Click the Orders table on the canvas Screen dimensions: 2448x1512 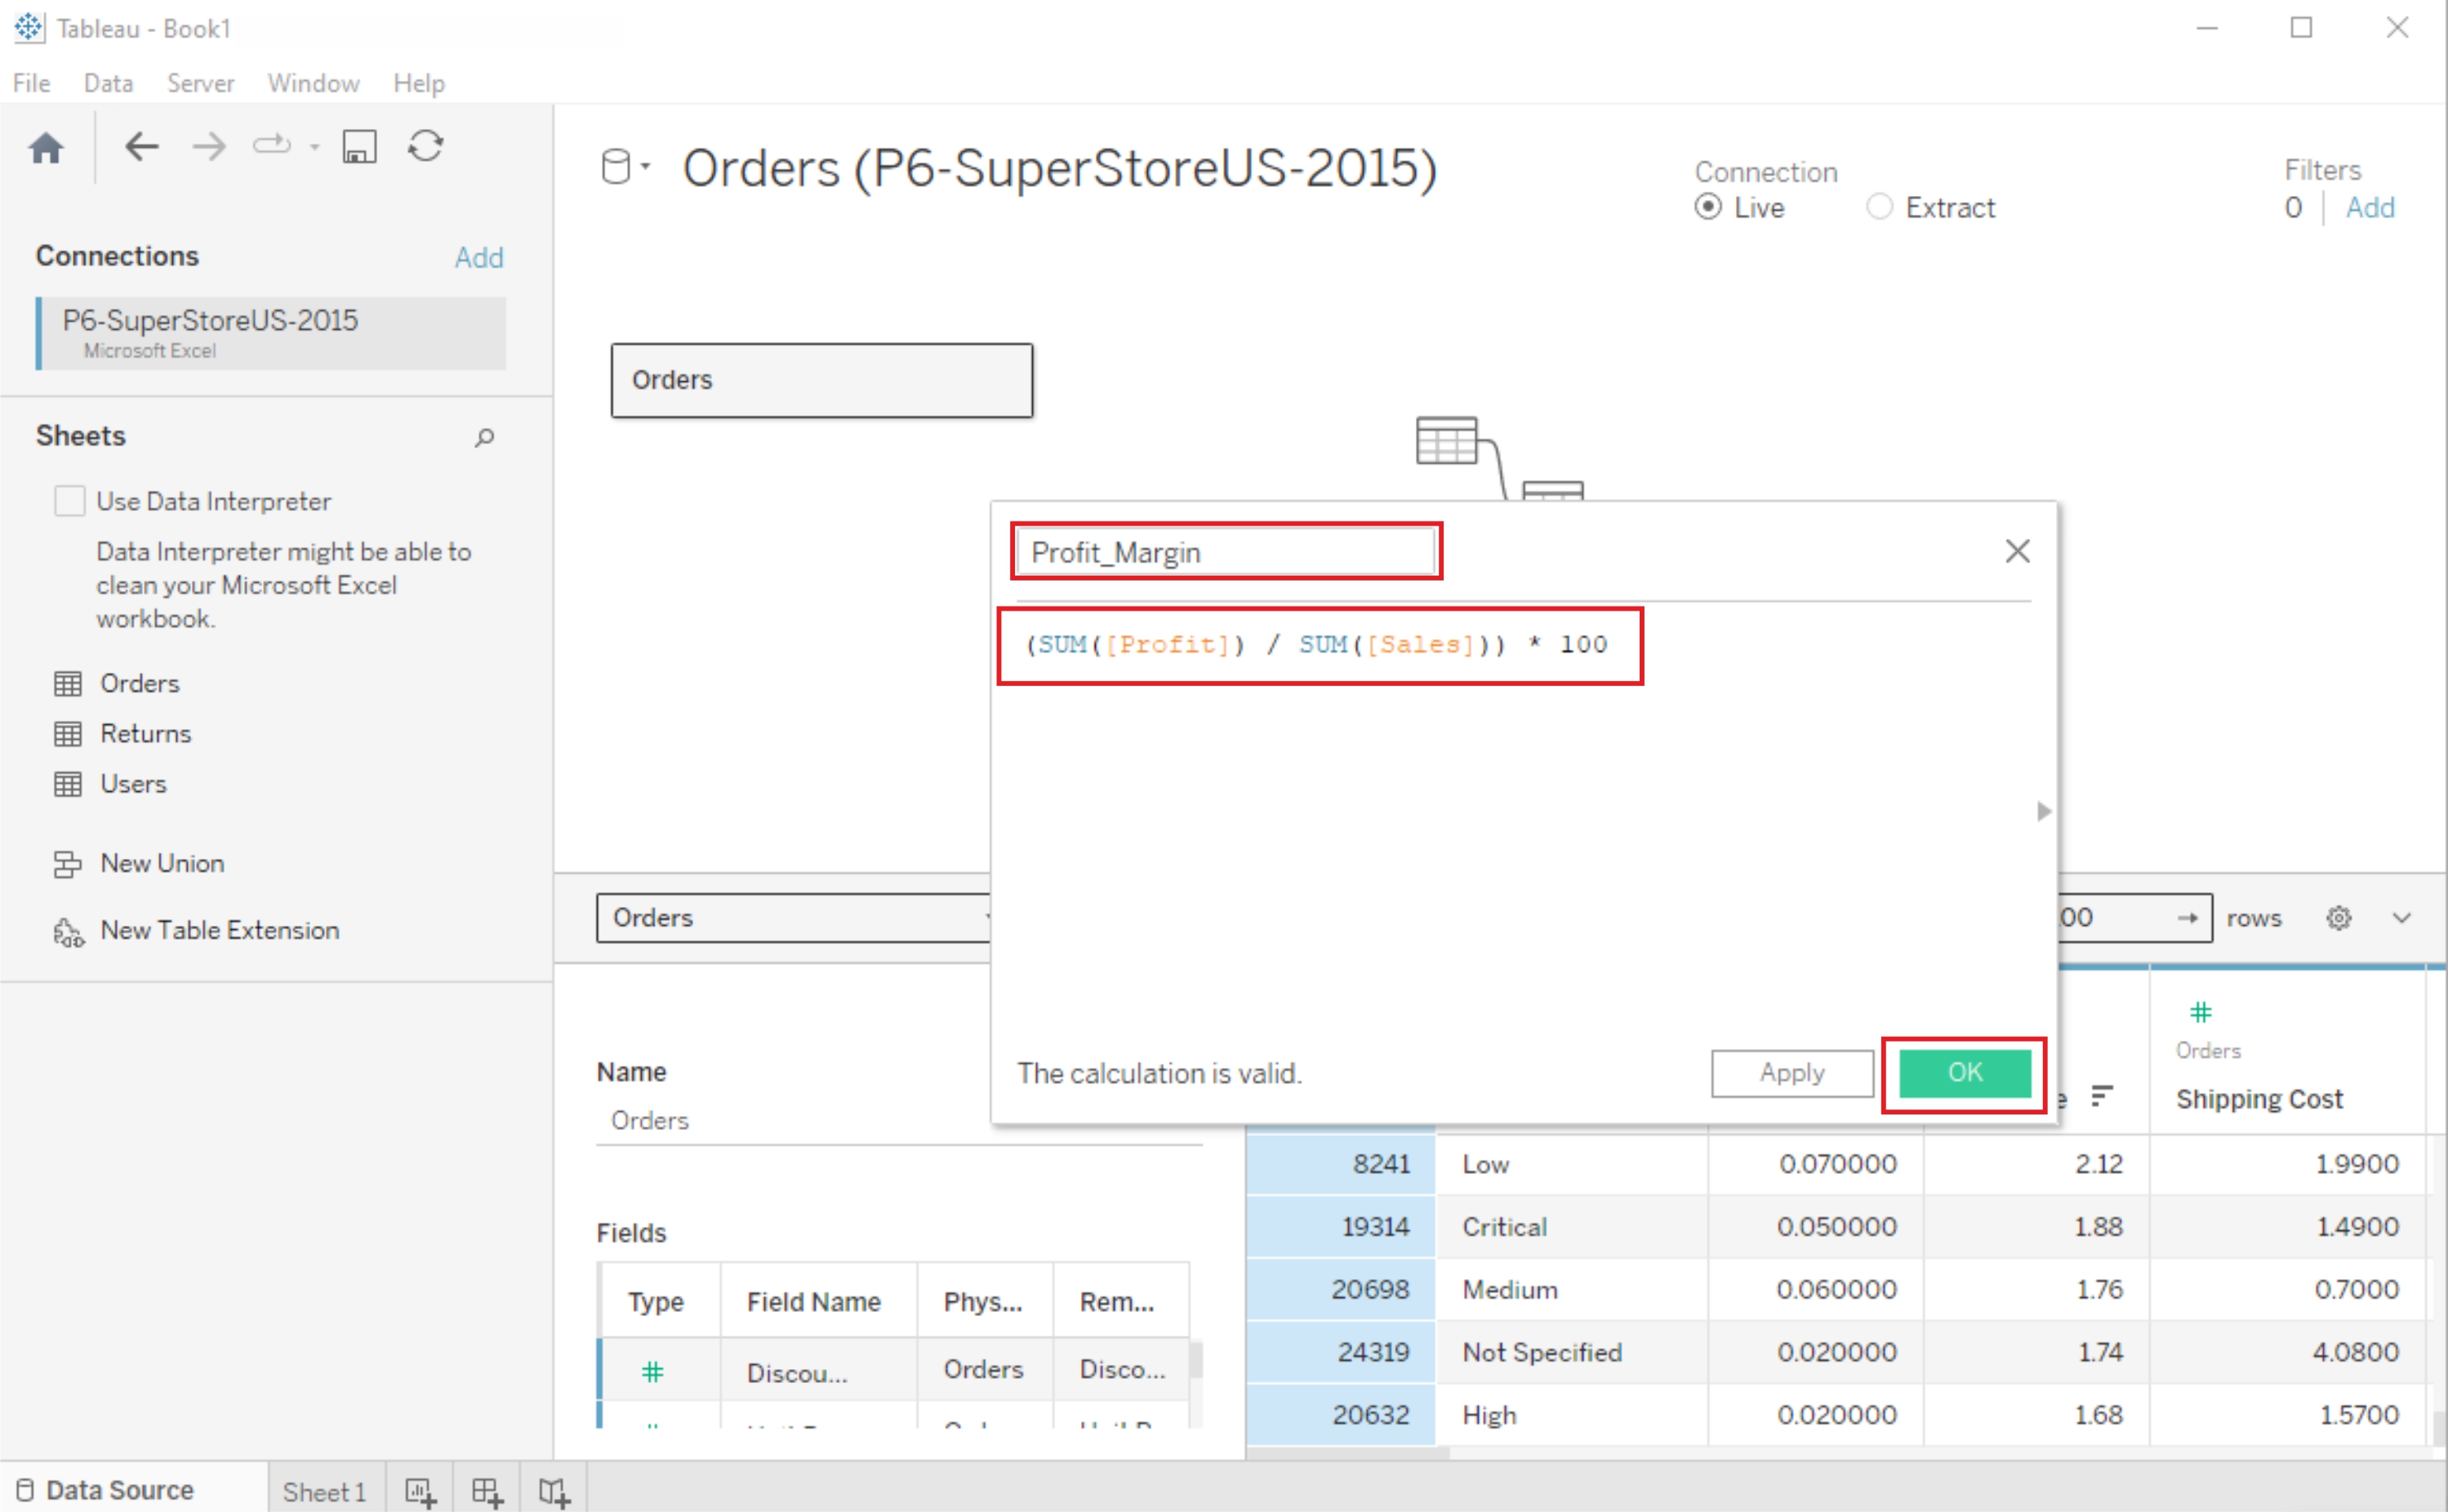(822, 380)
